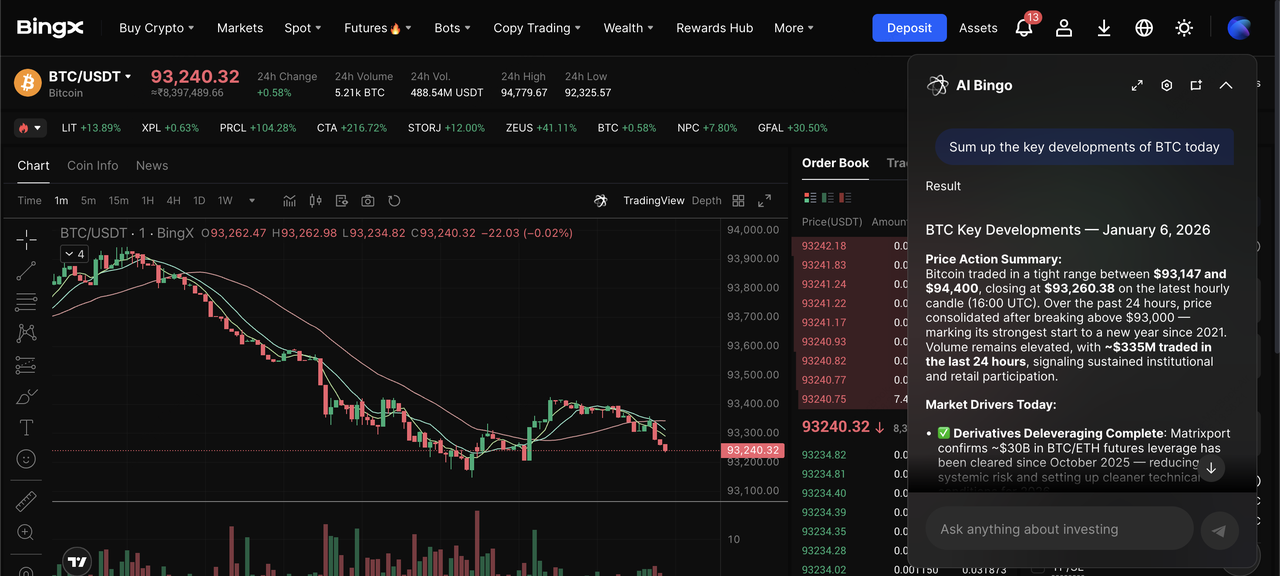Open the News tab
Viewport: 1280px width, 576px height.
coord(152,166)
